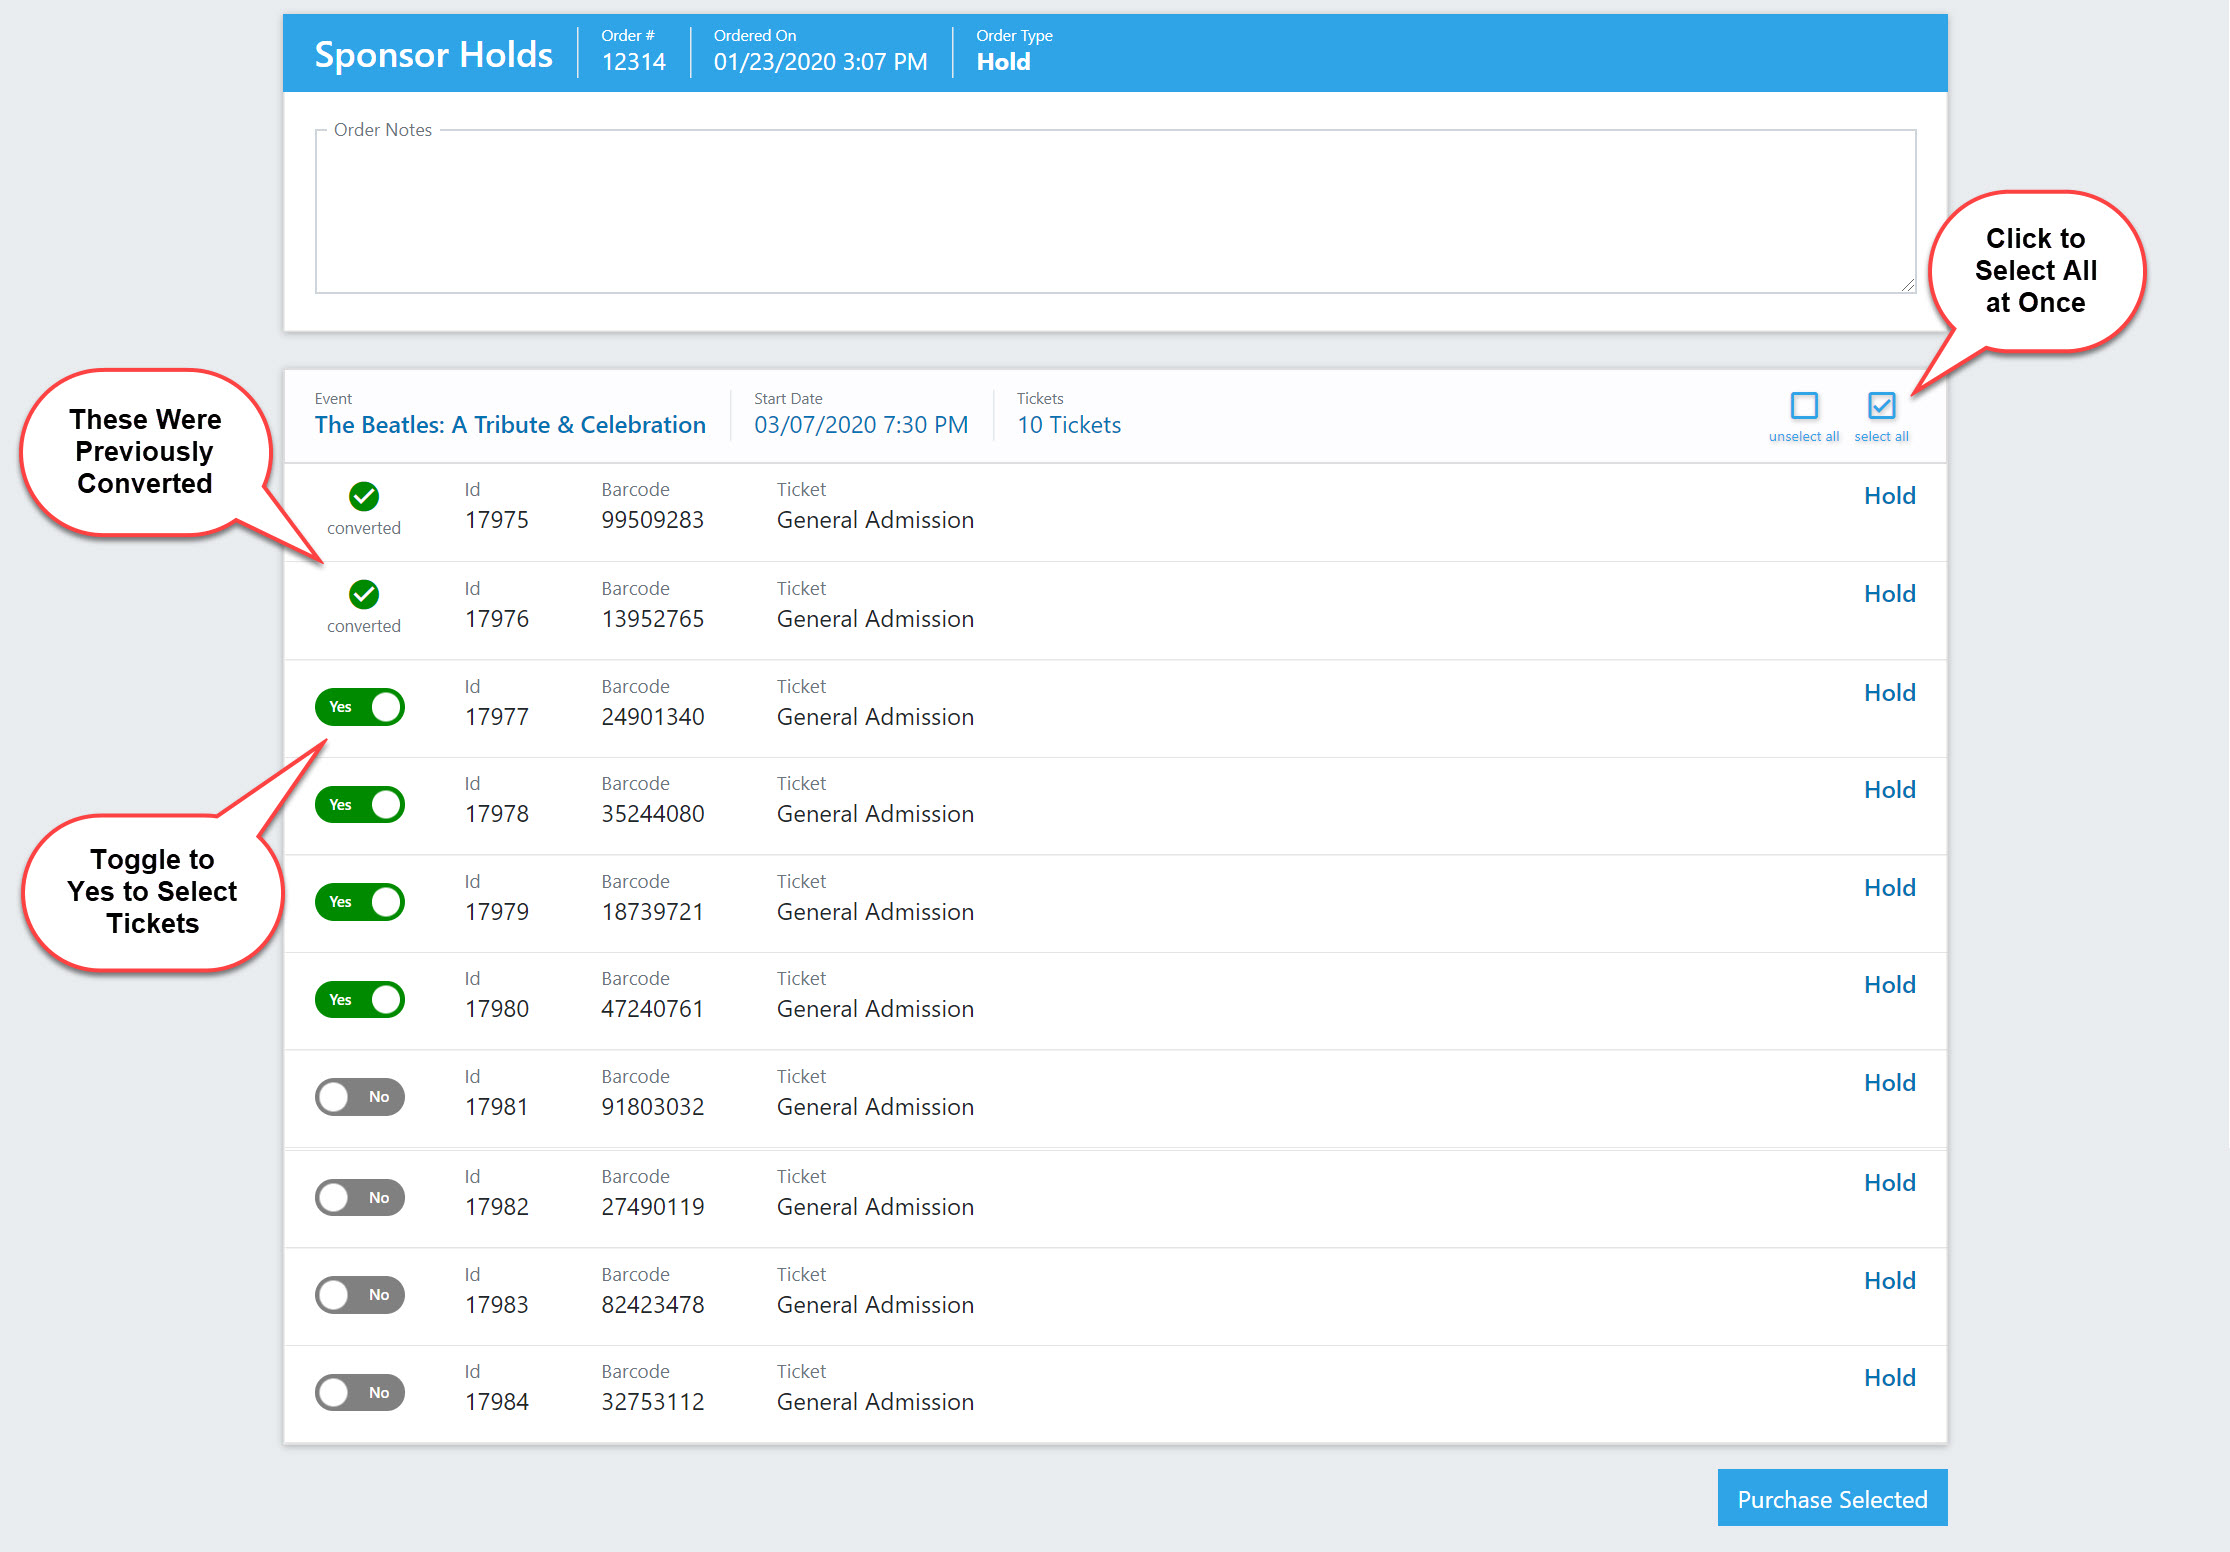Click Hold status for ticket 17976
The width and height of the screenshot is (2230, 1552).
click(x=1889, y=594)
